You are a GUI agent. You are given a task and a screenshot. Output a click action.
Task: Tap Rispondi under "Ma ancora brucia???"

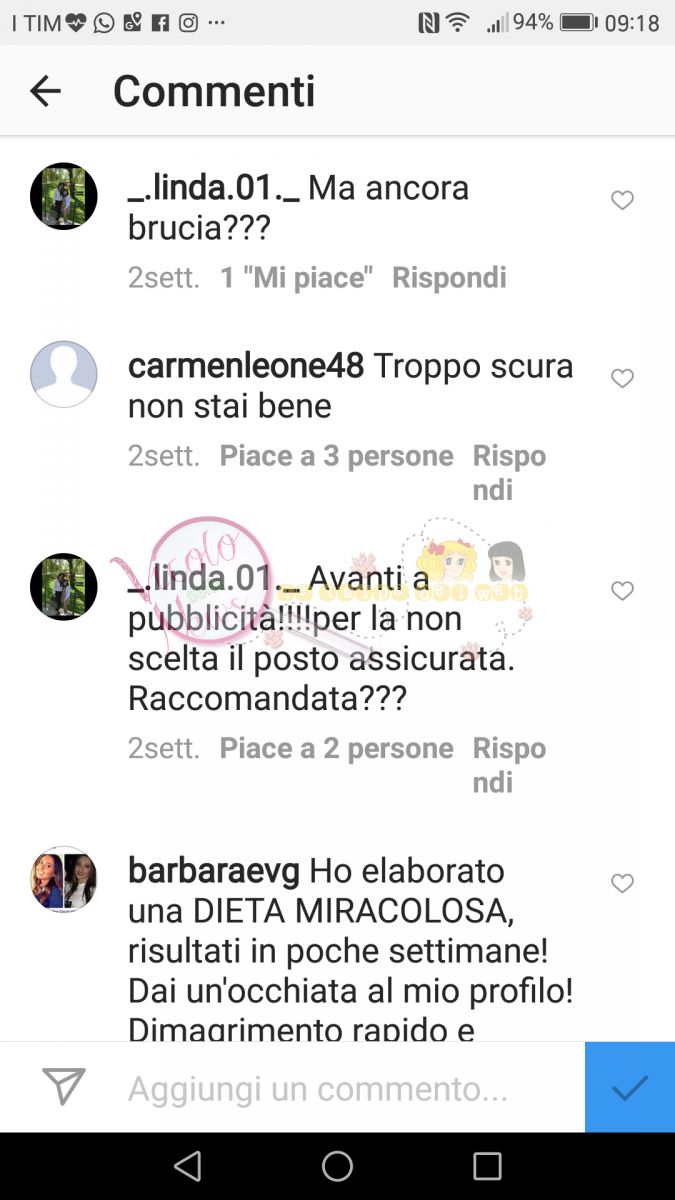click(x=449, y=278)
